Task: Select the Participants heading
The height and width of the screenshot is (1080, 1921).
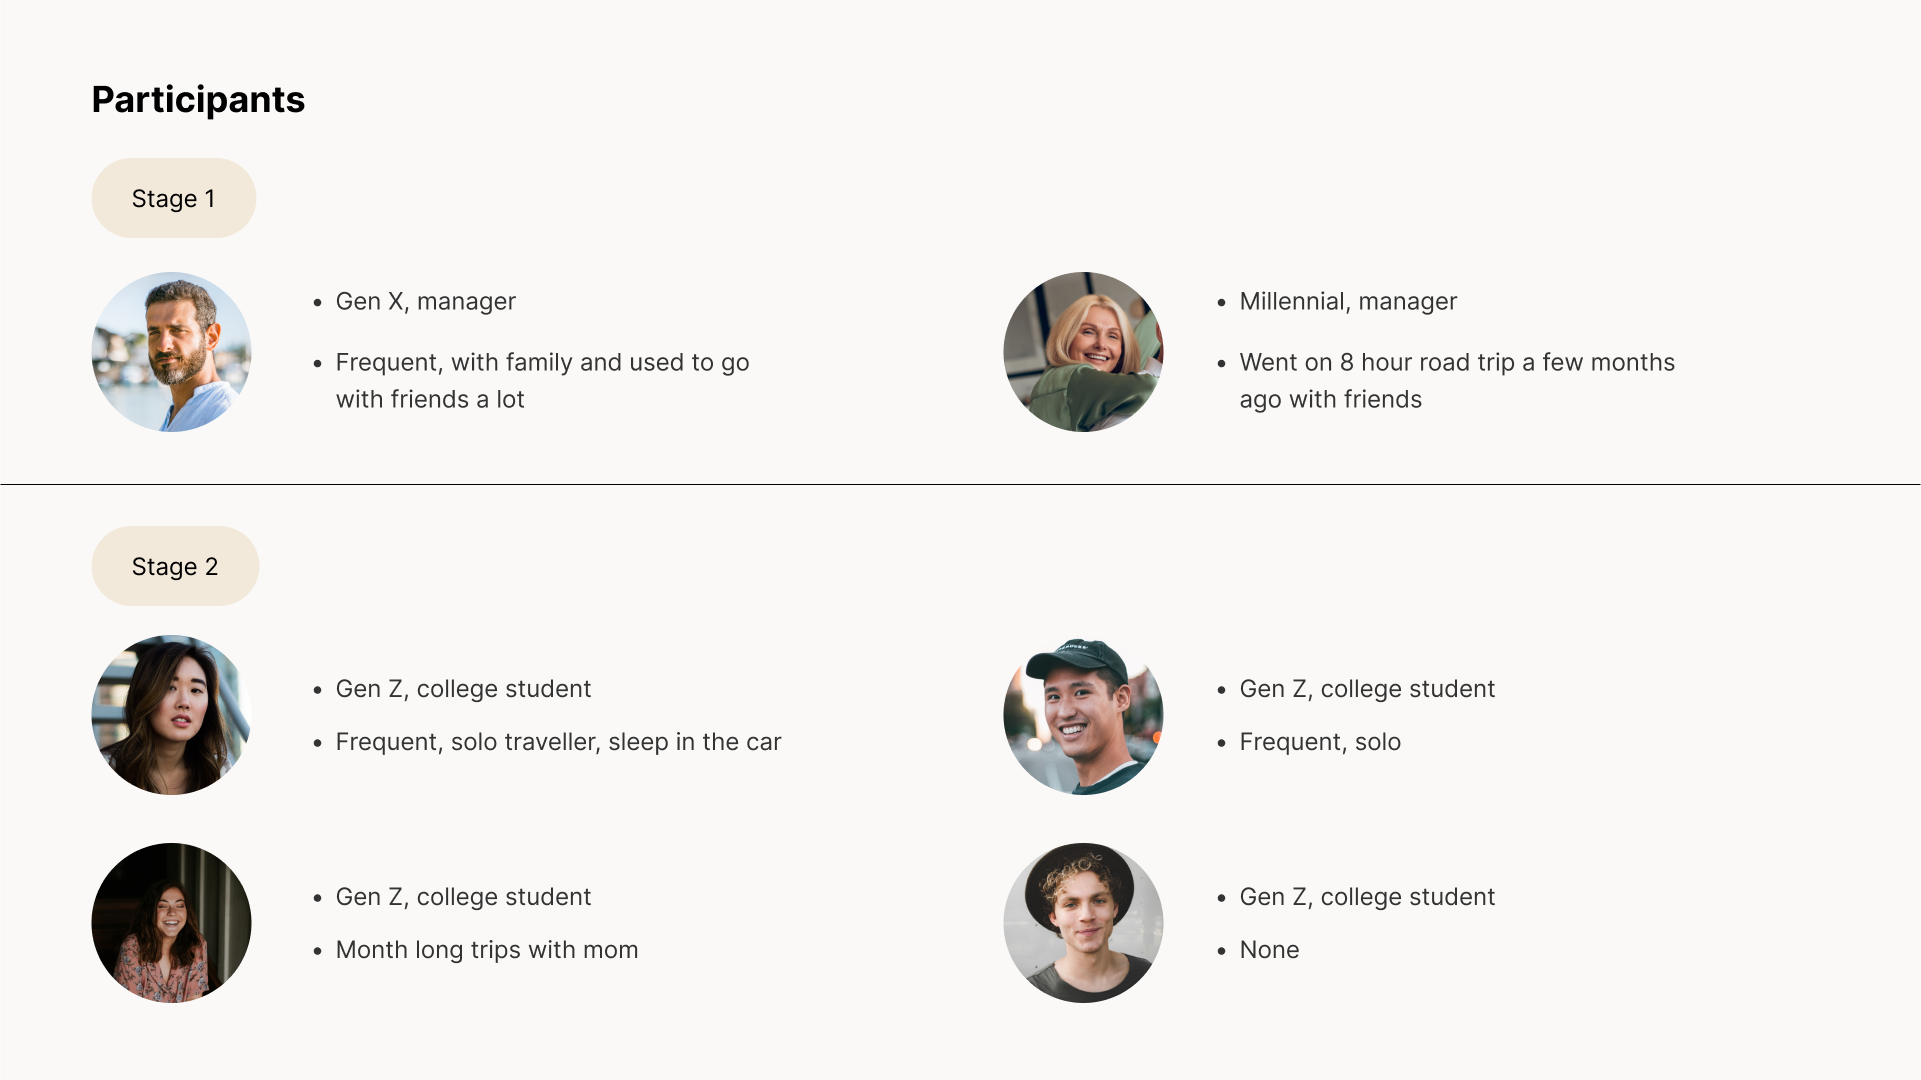Action: click(198, 99)
